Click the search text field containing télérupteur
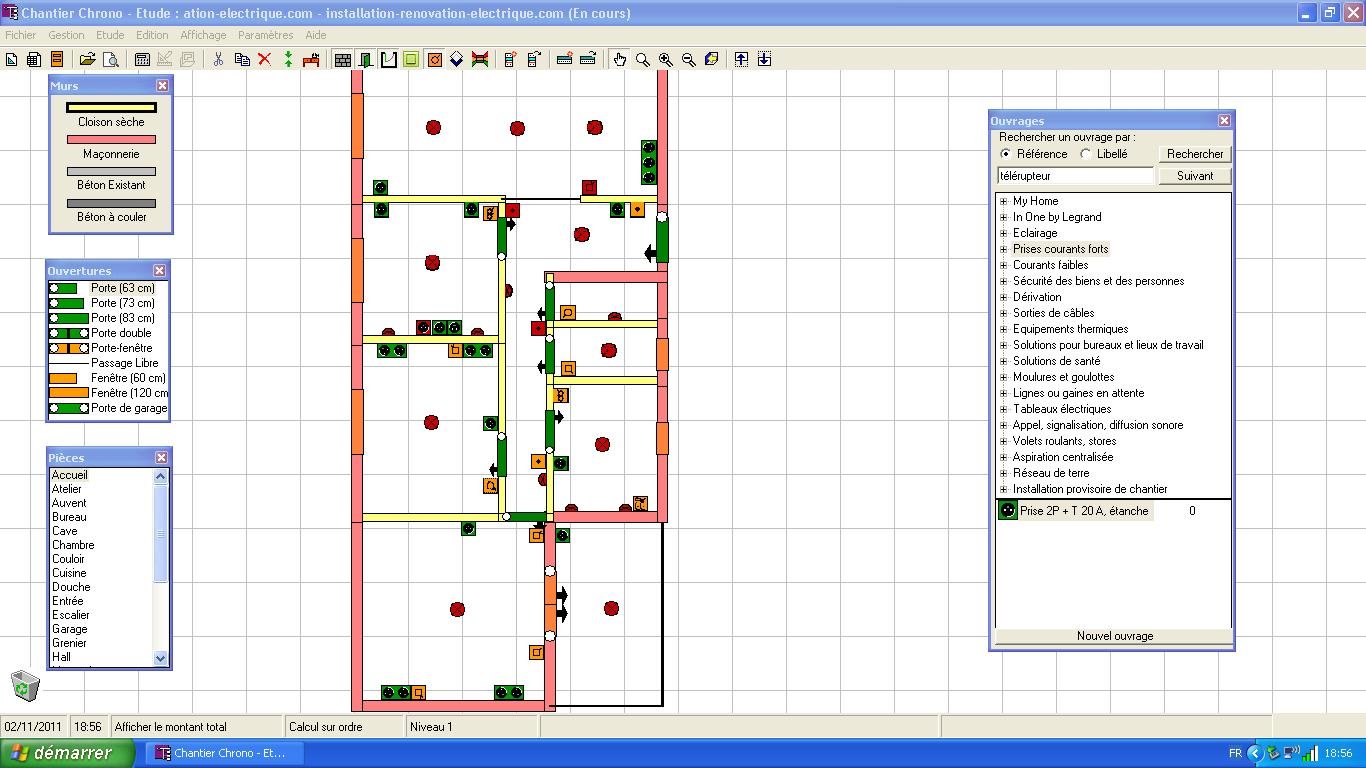The height and width of the screenshot is (768, 1366). click(1075, 176)
